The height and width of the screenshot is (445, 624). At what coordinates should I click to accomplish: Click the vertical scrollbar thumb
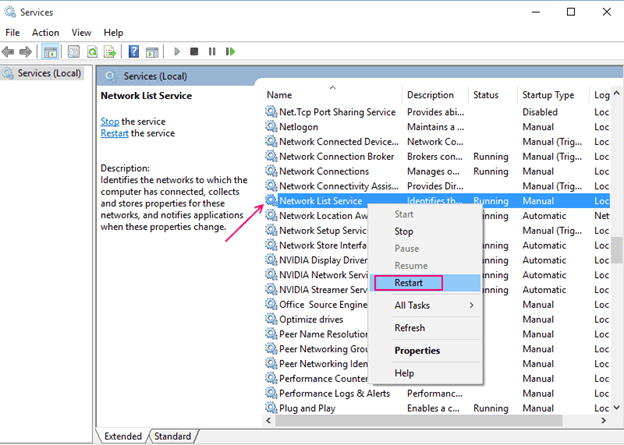click(616, 250)
